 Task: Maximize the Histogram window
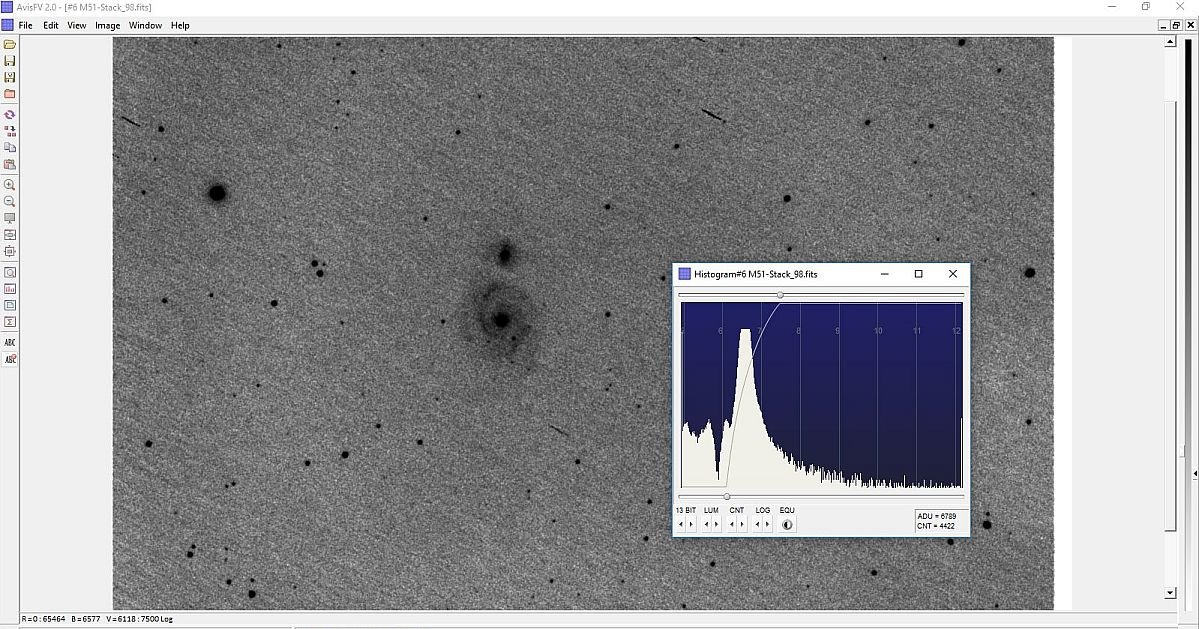pyautogui.click(x=918, y=274)
